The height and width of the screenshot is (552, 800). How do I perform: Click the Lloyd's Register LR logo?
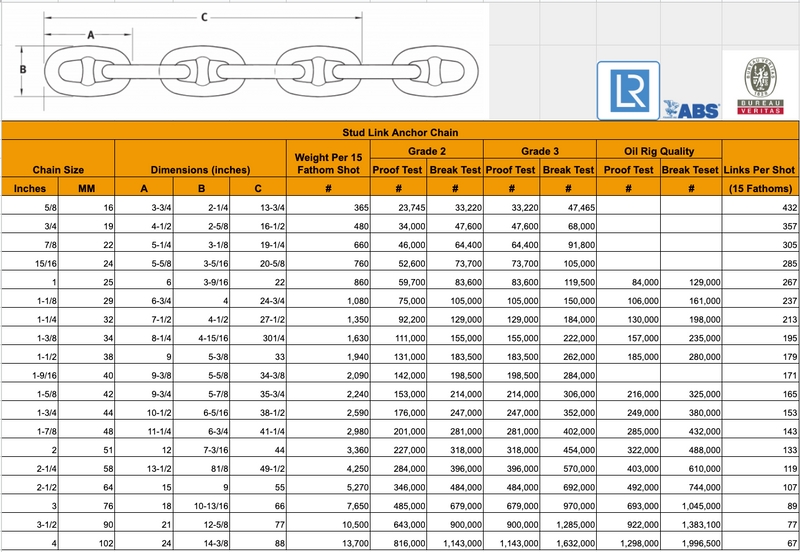click(628, 90)
